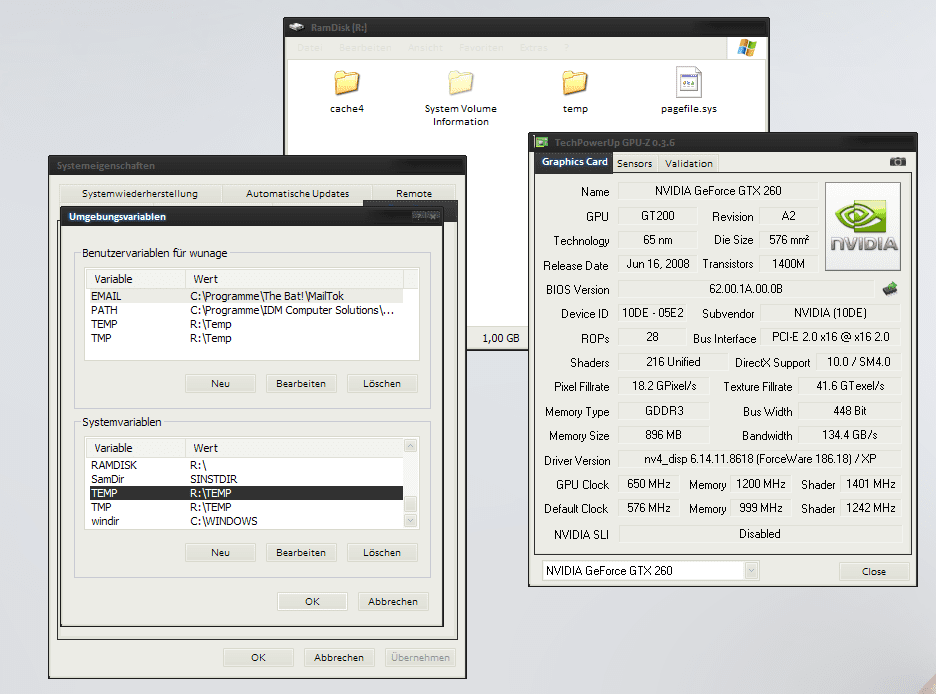Click the Wert column header in Systemvariablen

point(294,448)
